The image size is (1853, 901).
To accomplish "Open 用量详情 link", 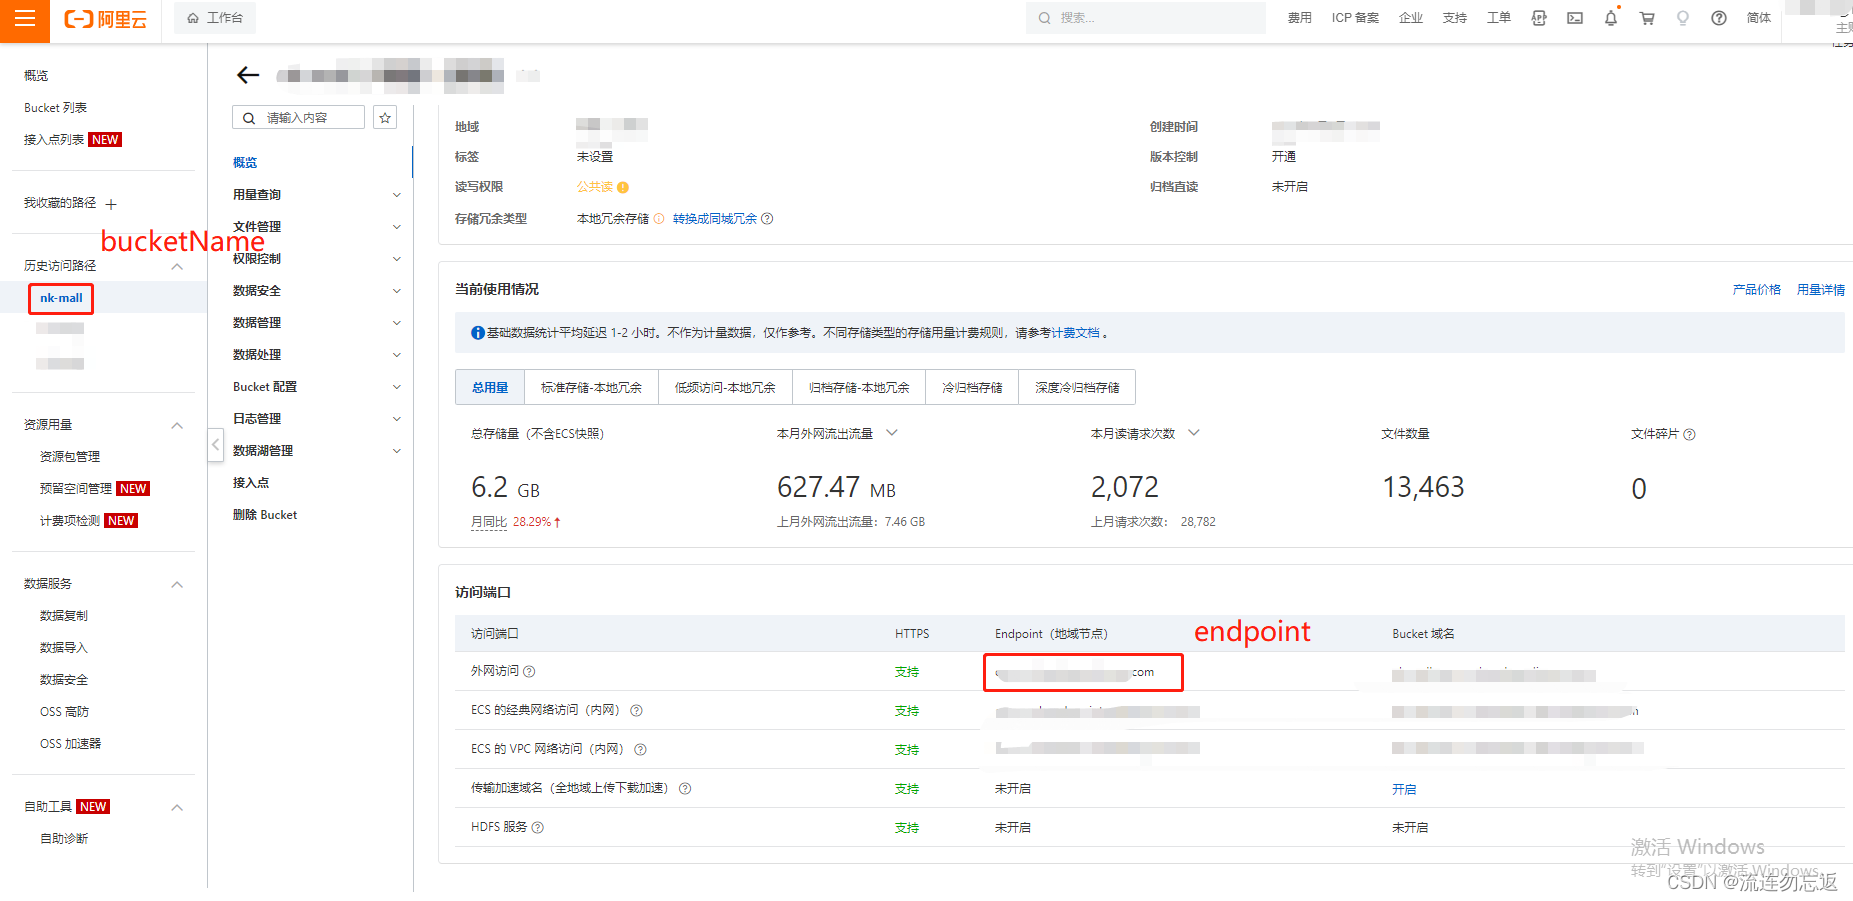I will click(x=1821, y=290).
